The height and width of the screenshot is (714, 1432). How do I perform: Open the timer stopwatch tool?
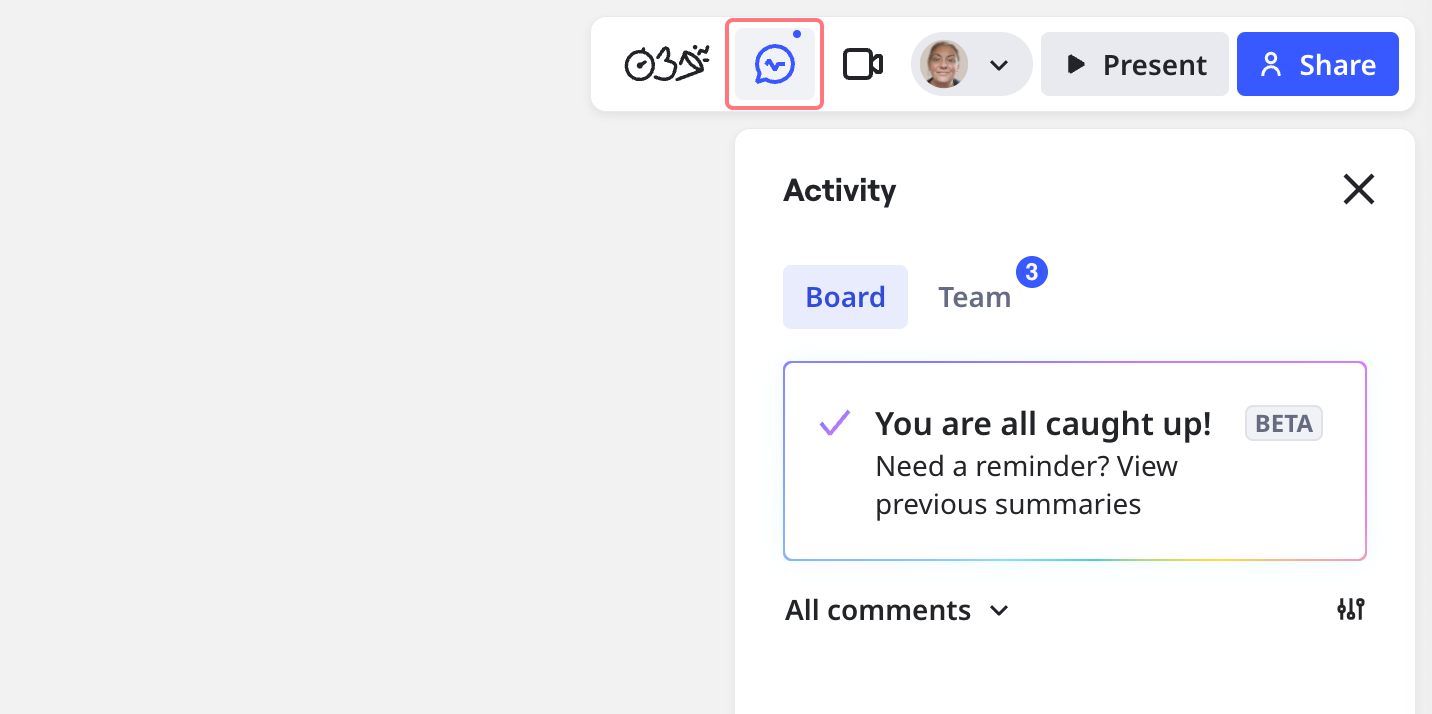(639, 64)
